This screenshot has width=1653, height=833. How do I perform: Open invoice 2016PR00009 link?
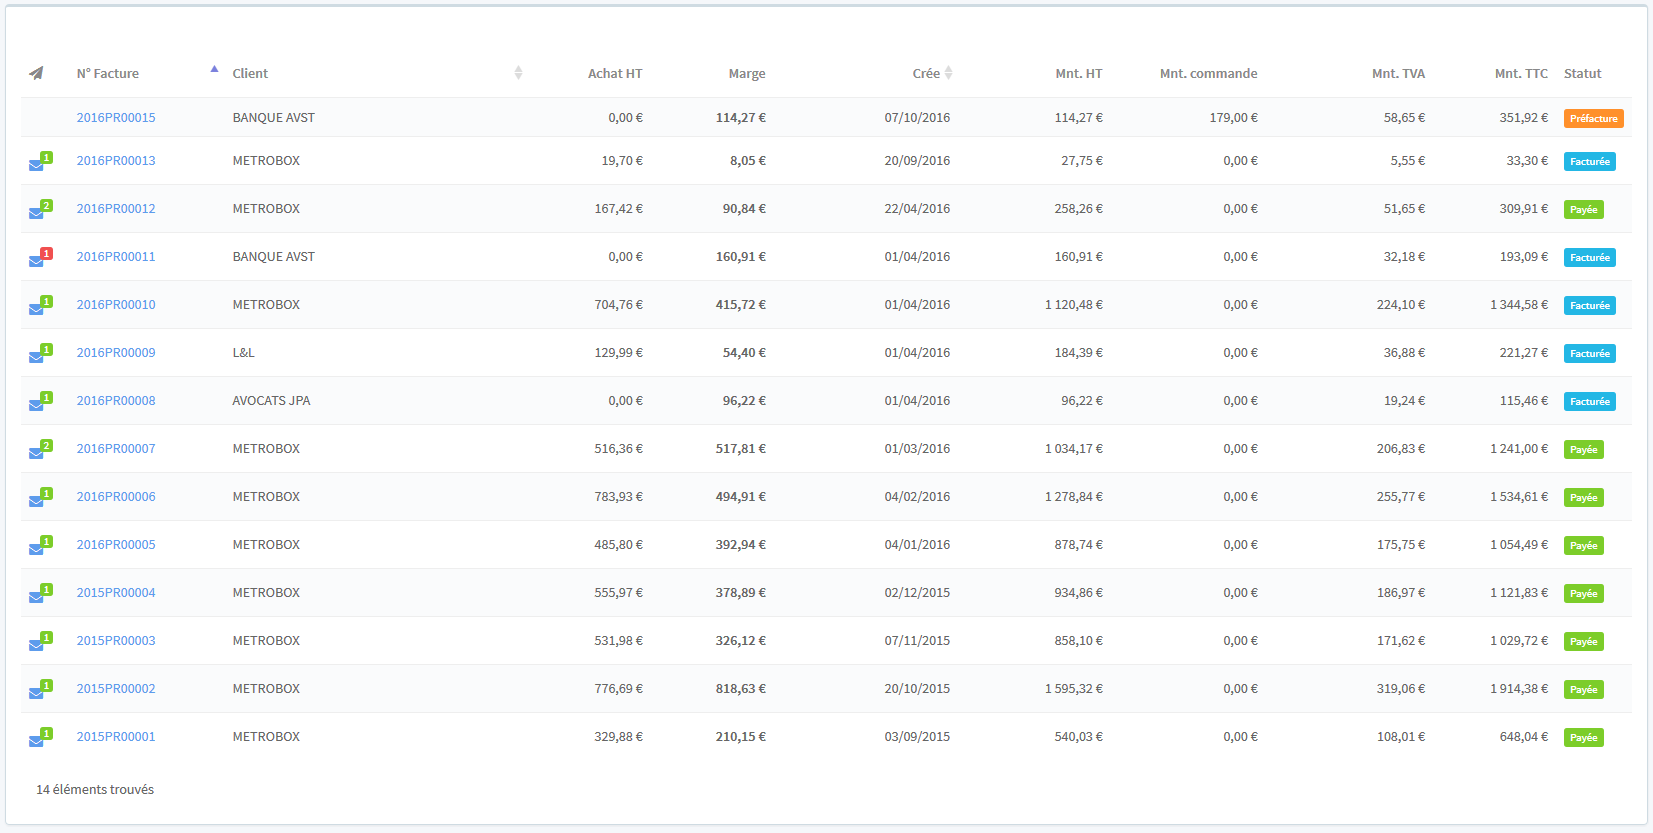(116, 352)
